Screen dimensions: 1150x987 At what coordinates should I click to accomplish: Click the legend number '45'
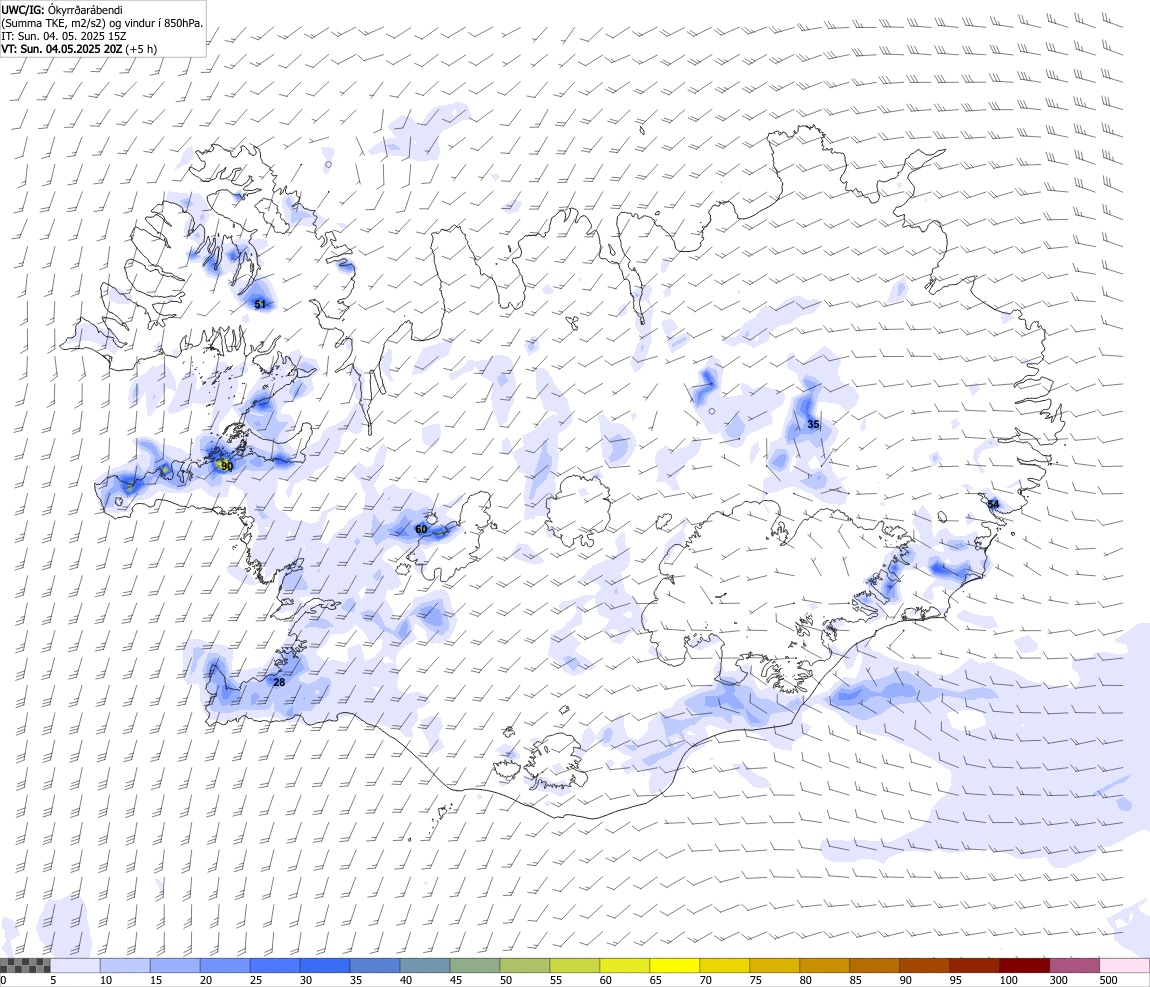click(455, 980)
